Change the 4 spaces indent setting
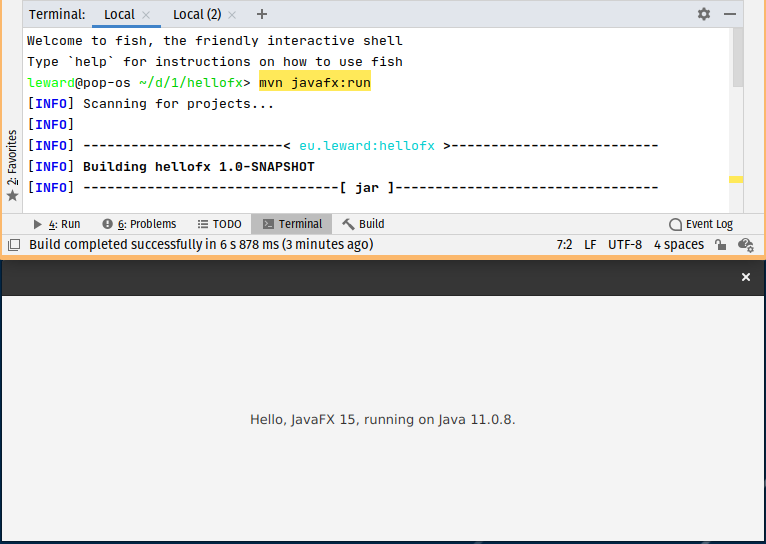The image size is (766, 544). tap(679, 245)
